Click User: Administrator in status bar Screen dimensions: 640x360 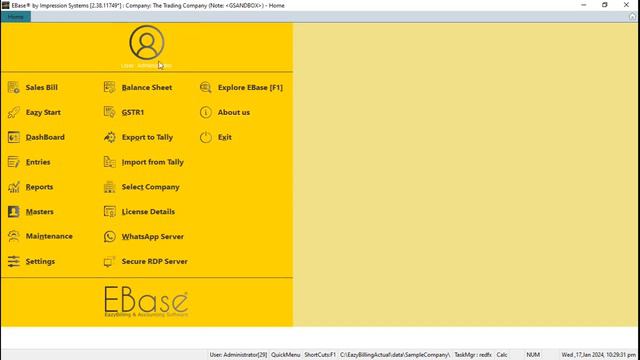[x=238, y=355]
